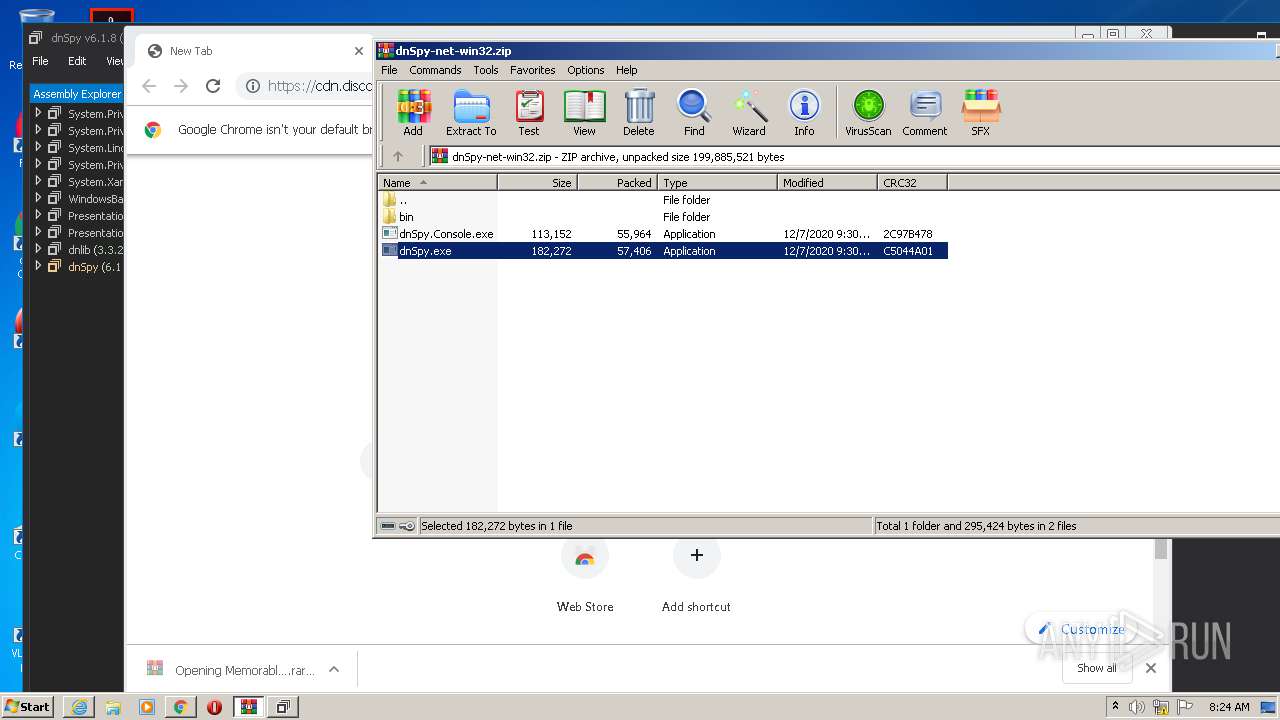Open WinRAR Tools menu

pyautogui.click(x=486, y=70)
